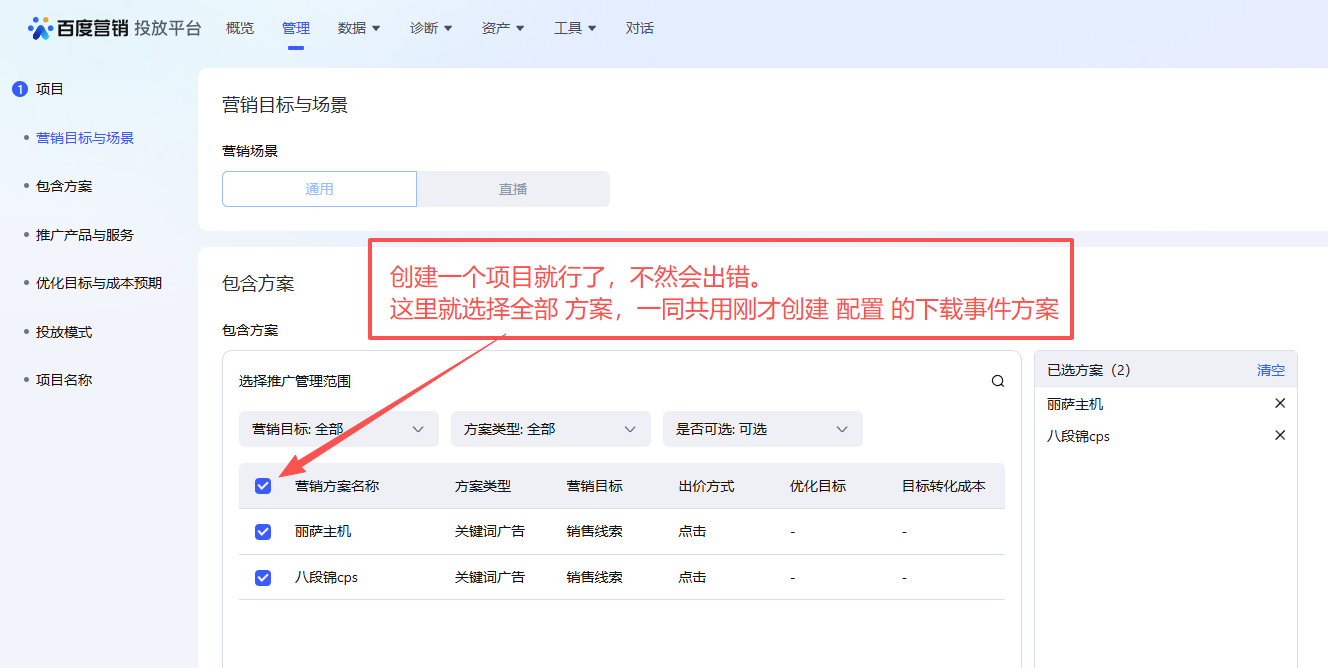Screen dimensions: 1328x668
Task: Open the 营销目标: 全部 dropdown
Action: (x=339, y=429)
